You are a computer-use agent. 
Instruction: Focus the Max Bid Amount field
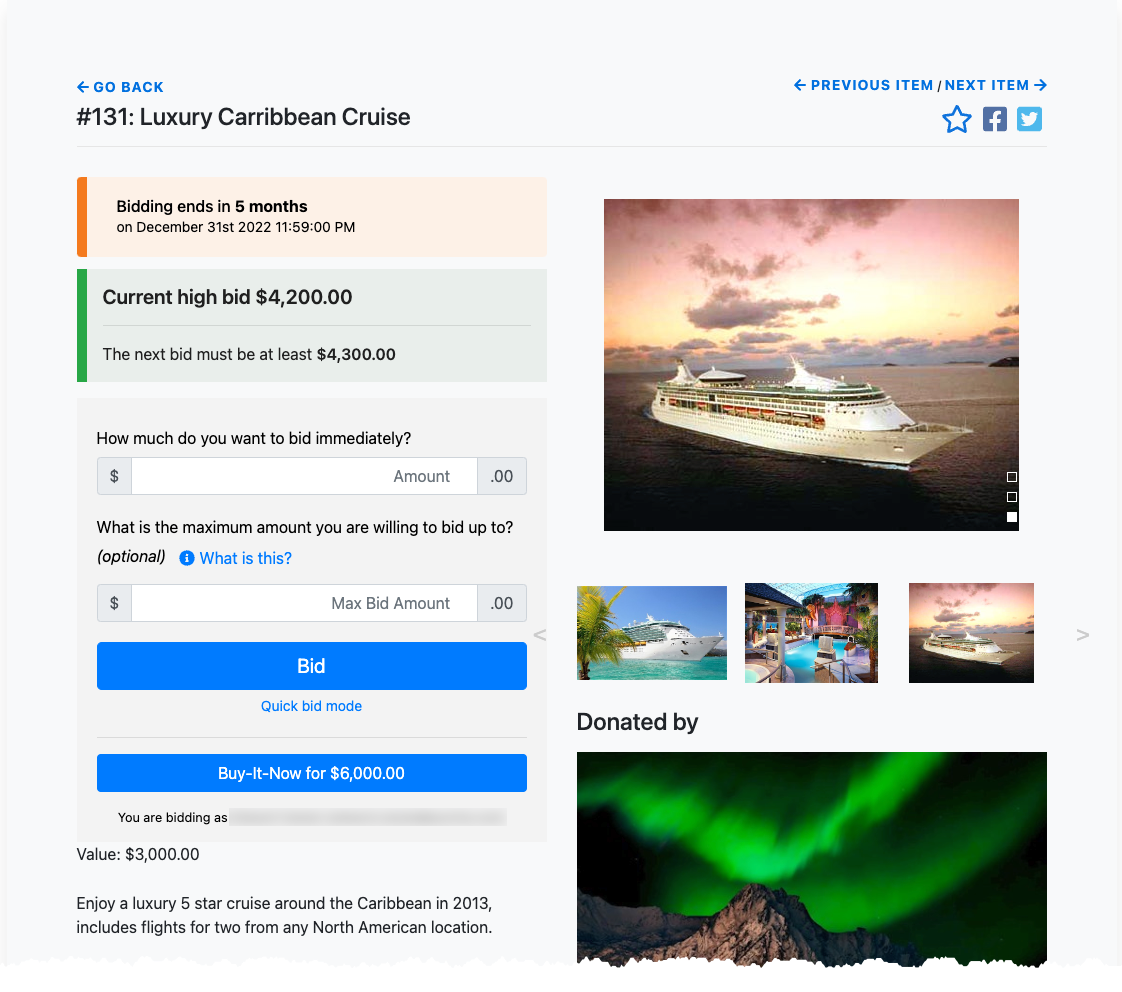304,603
